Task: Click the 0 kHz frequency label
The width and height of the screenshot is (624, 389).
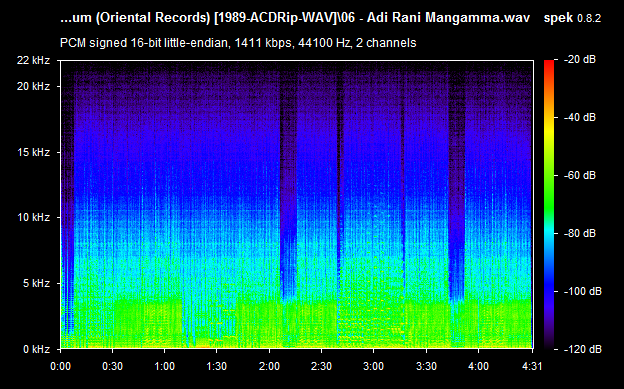Action: pos(36,349)
